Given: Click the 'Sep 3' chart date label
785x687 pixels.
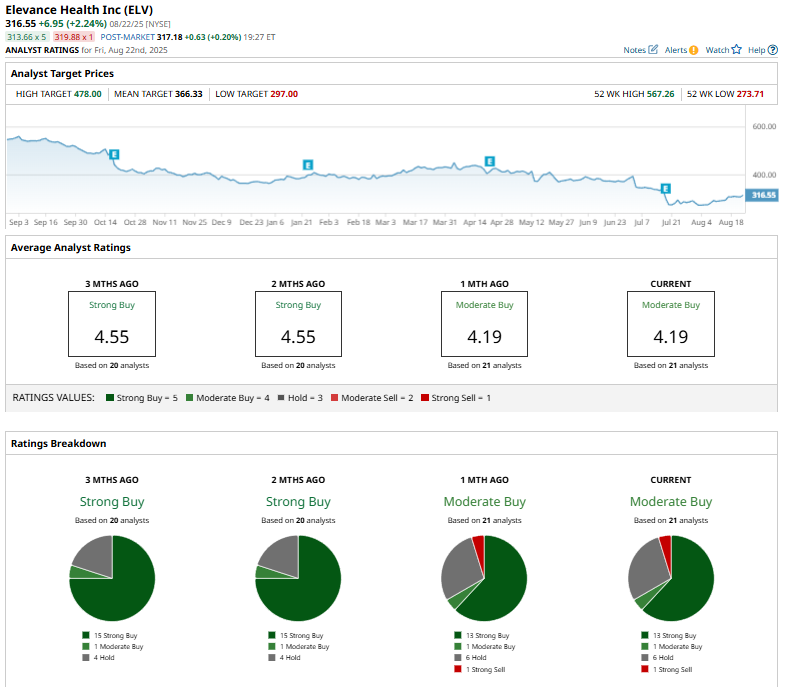Looking at the screenshot, I should pos(19,222).
